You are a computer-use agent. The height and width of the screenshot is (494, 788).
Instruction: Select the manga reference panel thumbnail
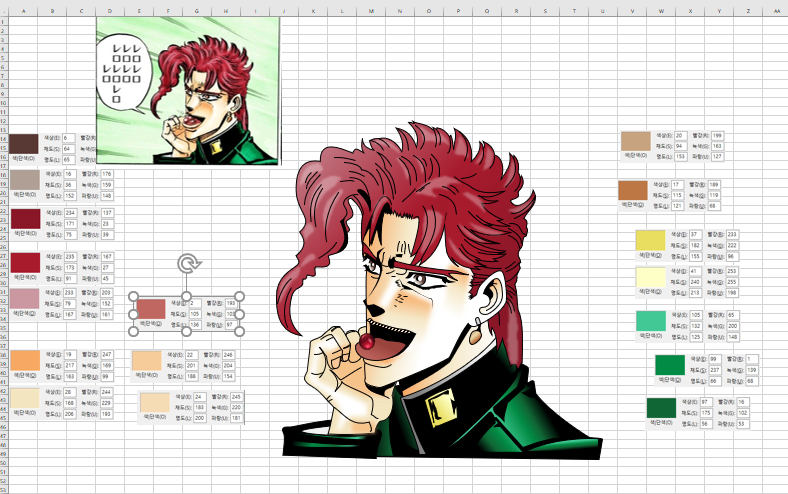click(x=188, y=90)
